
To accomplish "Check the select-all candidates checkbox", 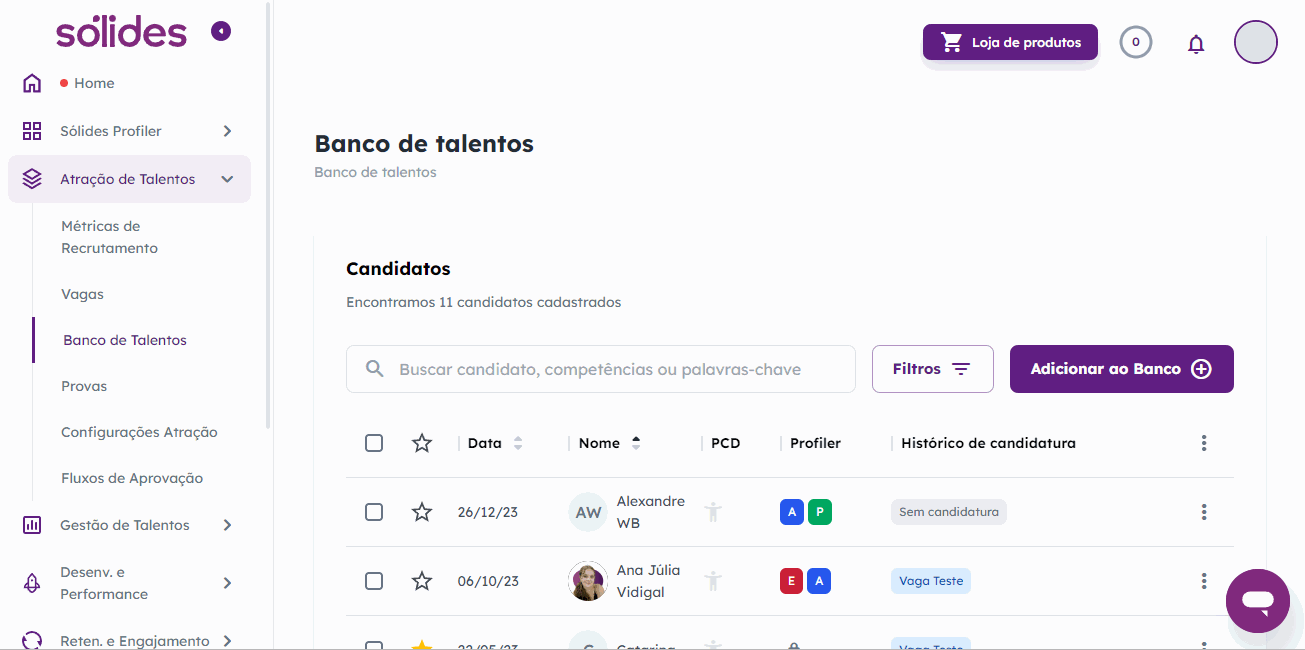I will coord(374,443).
